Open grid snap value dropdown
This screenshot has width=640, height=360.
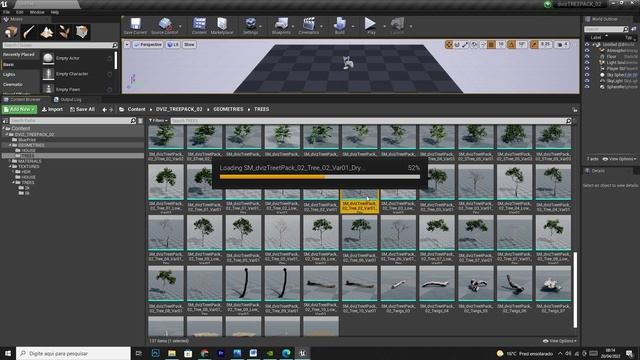pyautogui.click(x=501, y=44)
